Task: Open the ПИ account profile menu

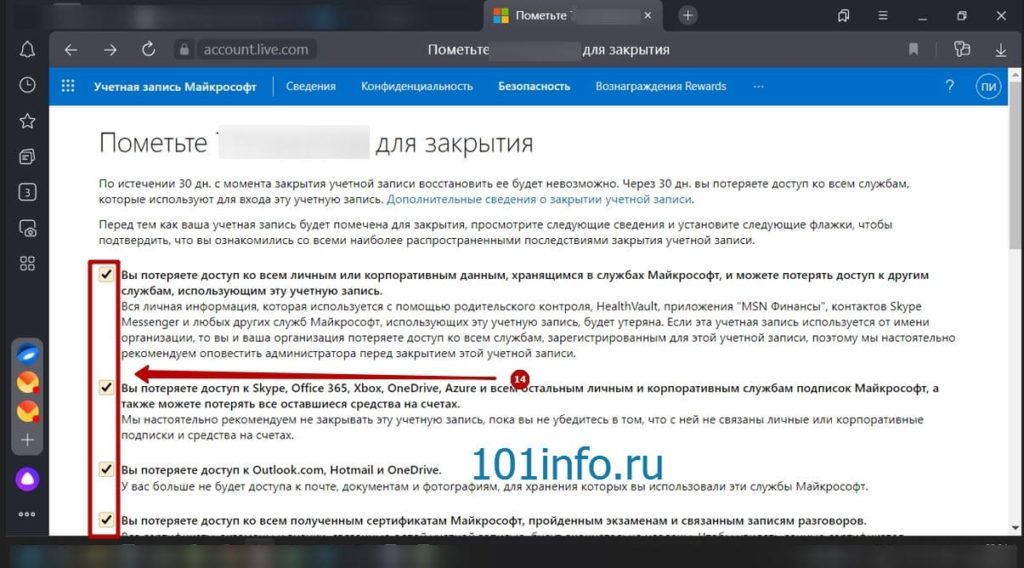Action: (988, 86)
